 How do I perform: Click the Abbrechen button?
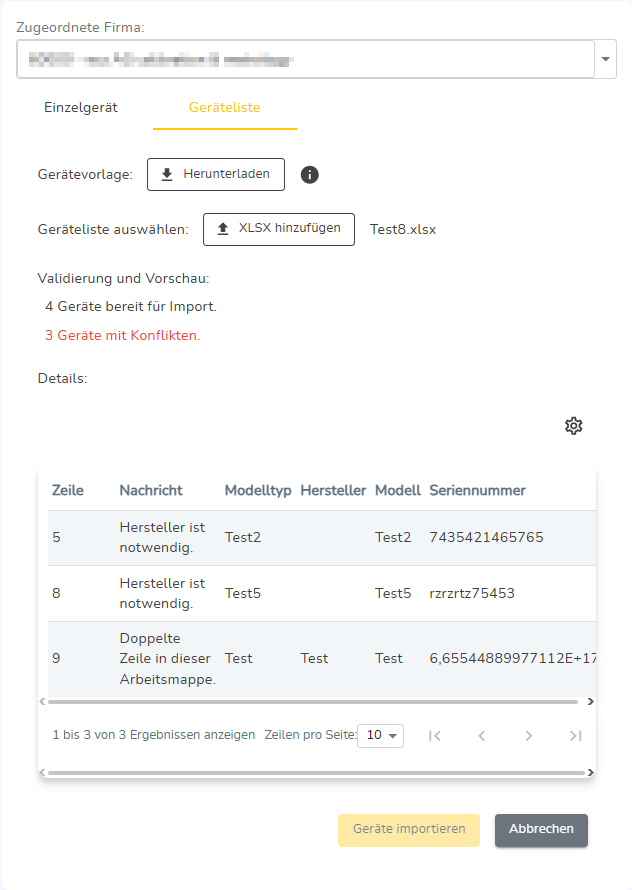541,830
